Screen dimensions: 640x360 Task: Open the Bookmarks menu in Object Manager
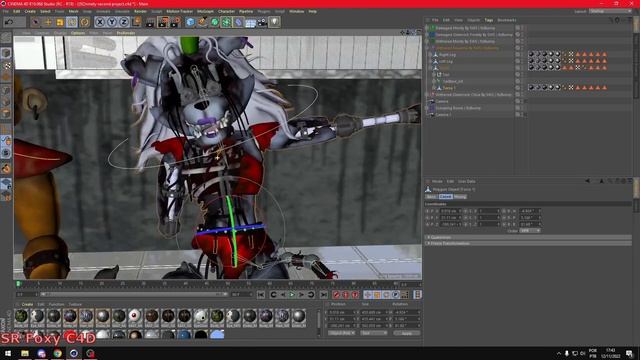507,20
